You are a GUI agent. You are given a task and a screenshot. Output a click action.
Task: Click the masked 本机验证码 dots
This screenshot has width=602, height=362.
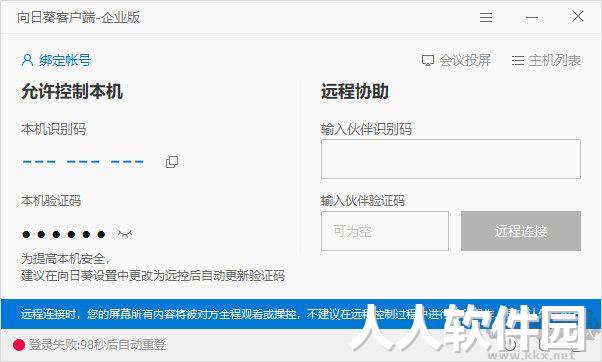tap(63, 234)
